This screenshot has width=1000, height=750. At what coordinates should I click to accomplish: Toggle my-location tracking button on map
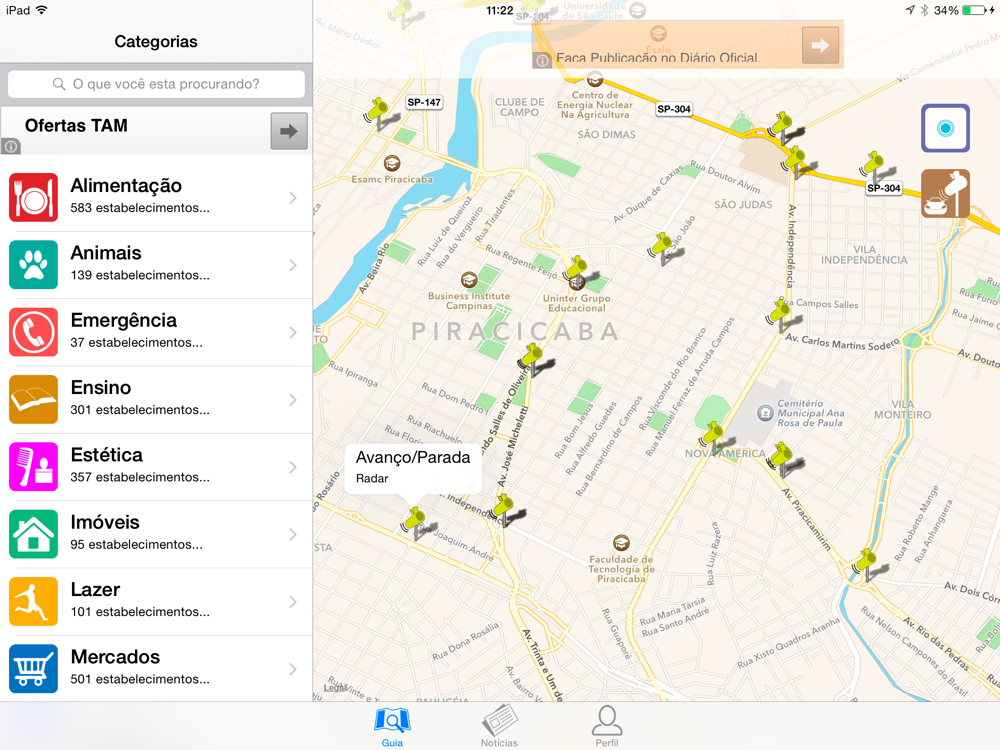click(x=945, y=128)
